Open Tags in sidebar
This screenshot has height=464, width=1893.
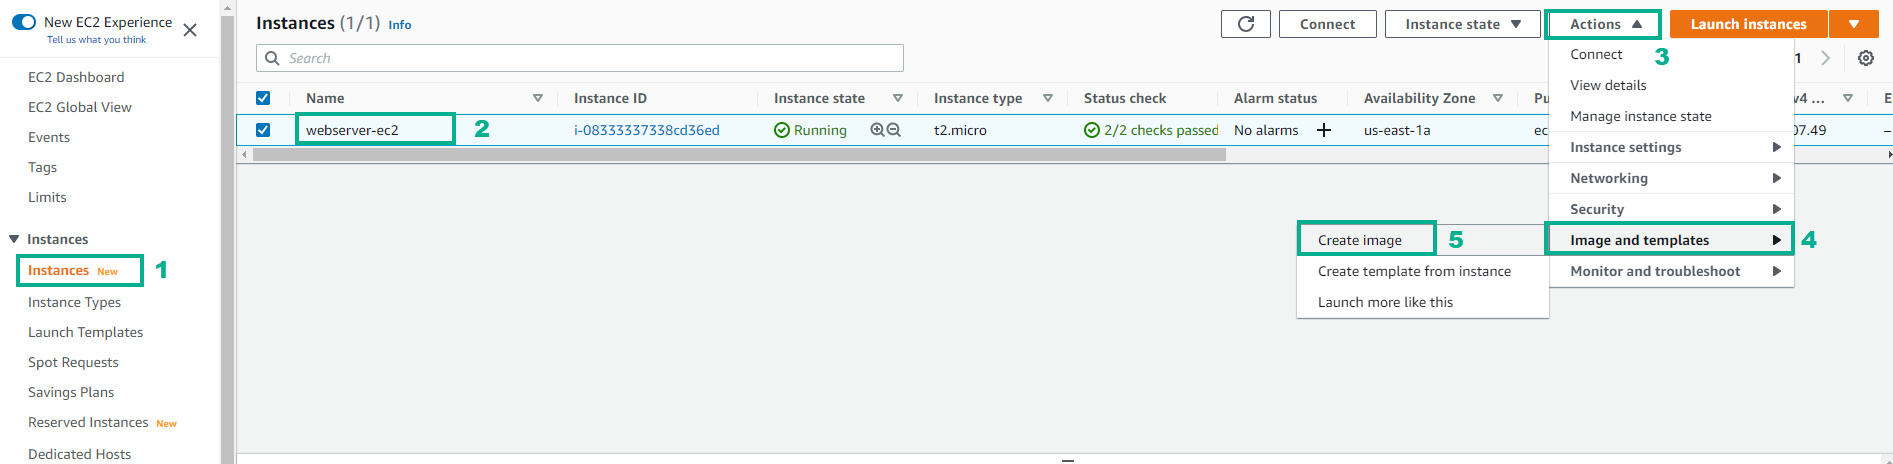[x=42, y=167]
